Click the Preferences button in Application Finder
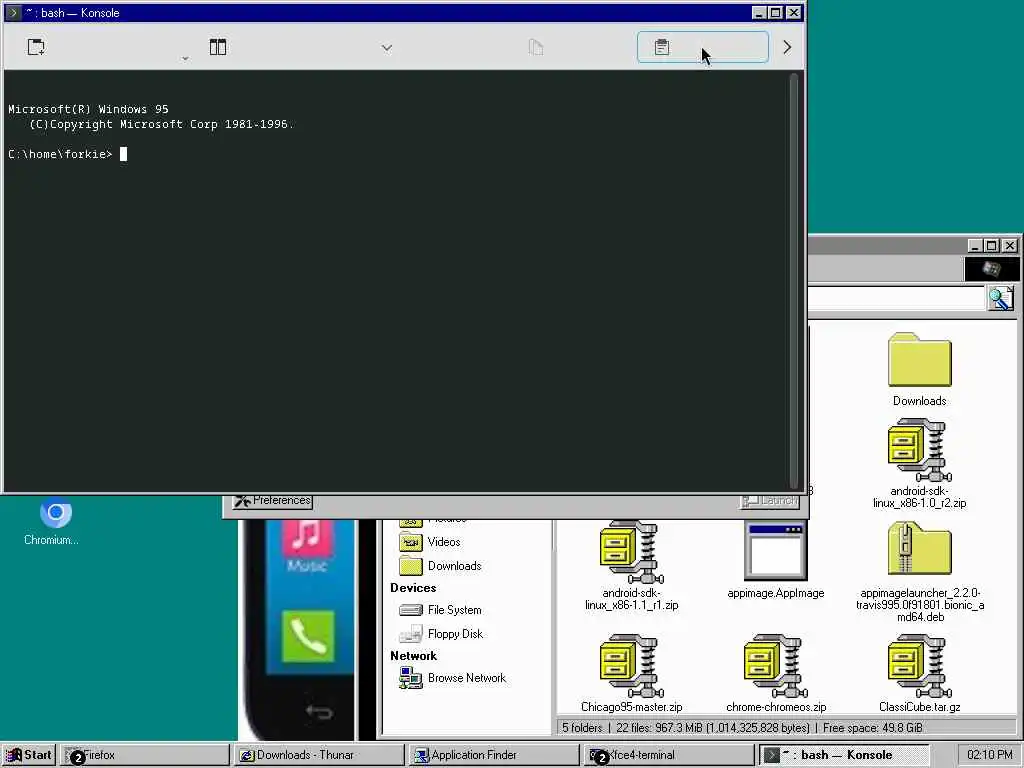Screen dimensions: 1024x768 pyautogui.click(x=272, y=501)
